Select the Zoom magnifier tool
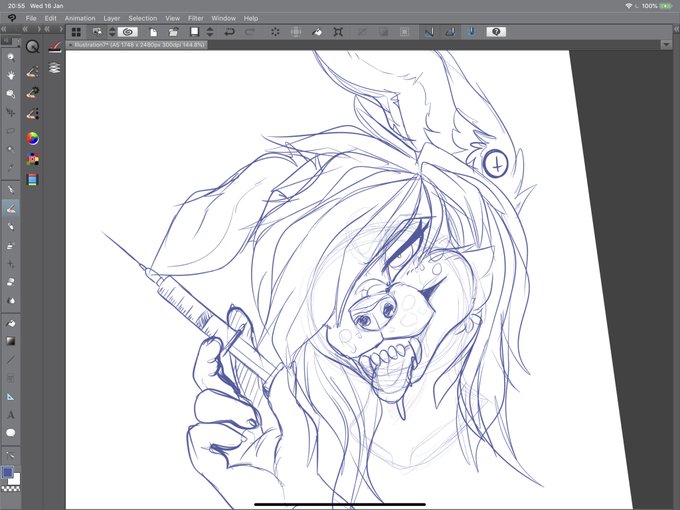Viewport: 680px width, 510px height. (11, 57)
